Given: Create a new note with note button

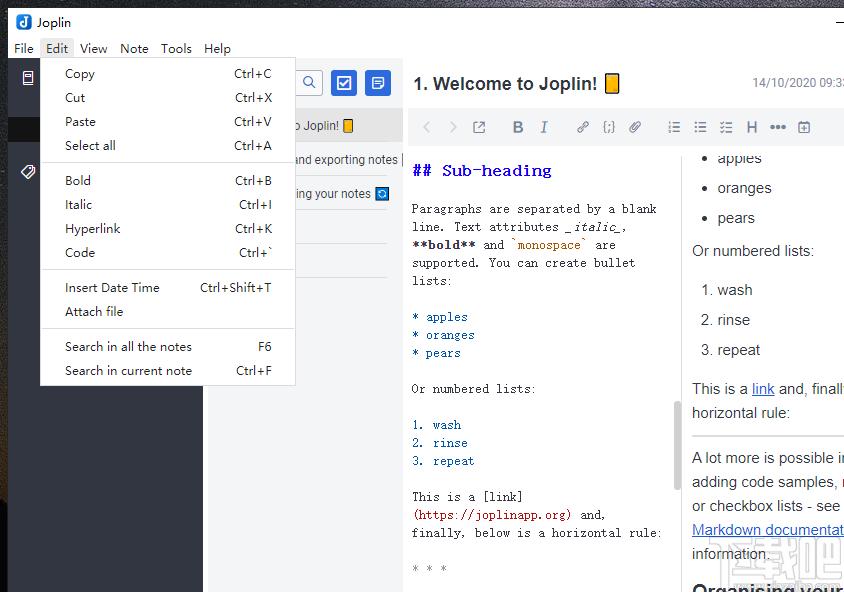Looking at the screenshot, I should (x=378, y=83).
